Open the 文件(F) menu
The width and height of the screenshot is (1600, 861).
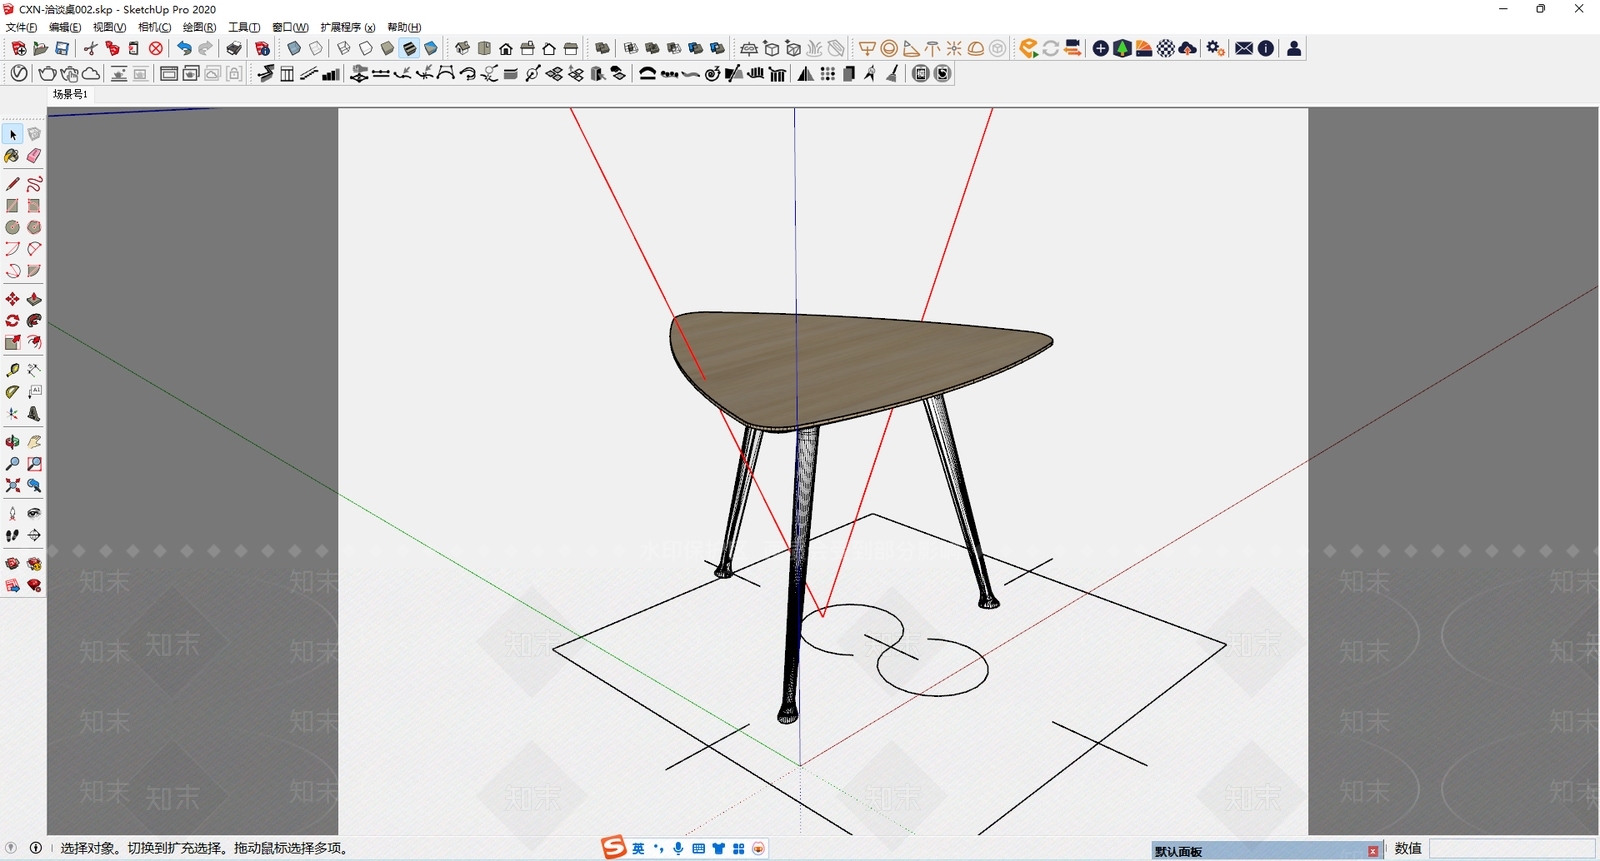(21, 27)
